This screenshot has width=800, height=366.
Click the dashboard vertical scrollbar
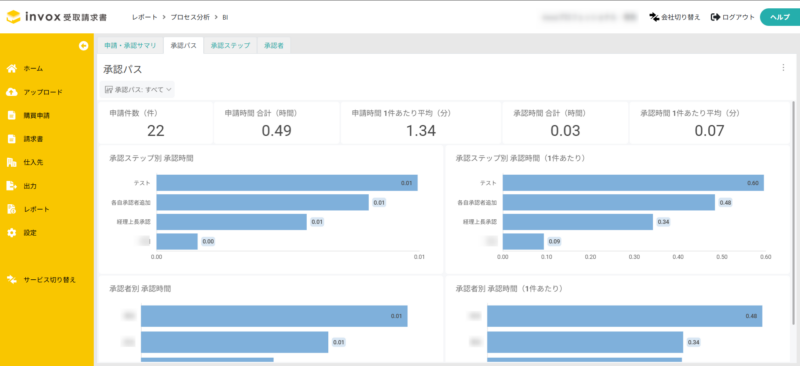(793, 212)
